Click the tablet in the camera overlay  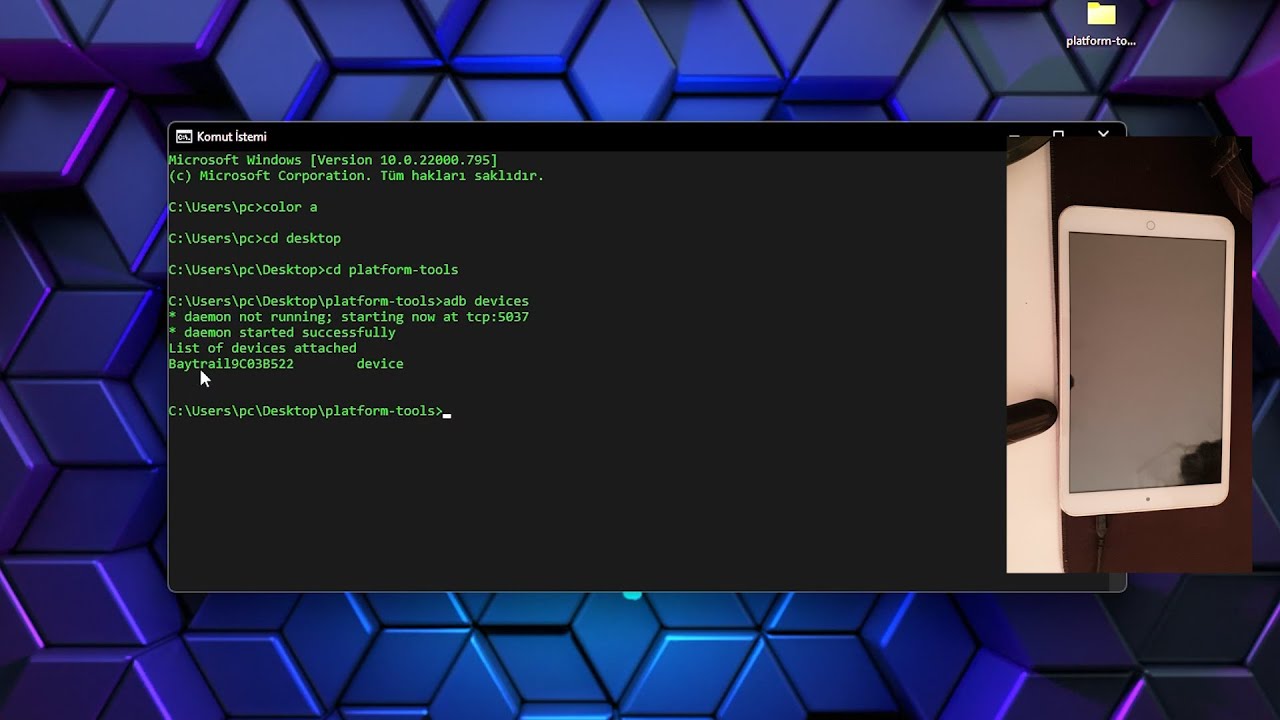click(x=1146, y=360)
